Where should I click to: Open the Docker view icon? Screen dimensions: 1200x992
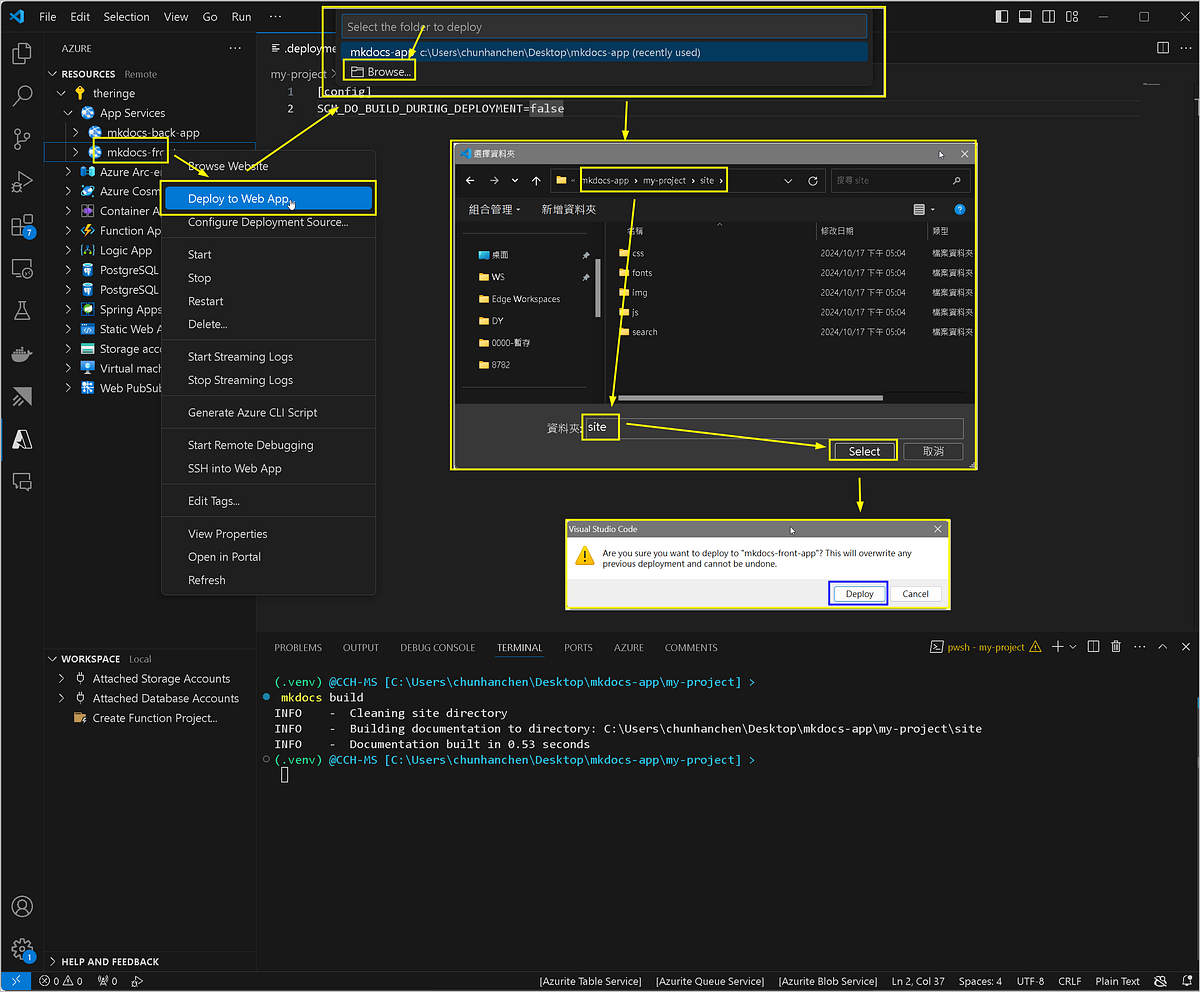click(21, 355)
